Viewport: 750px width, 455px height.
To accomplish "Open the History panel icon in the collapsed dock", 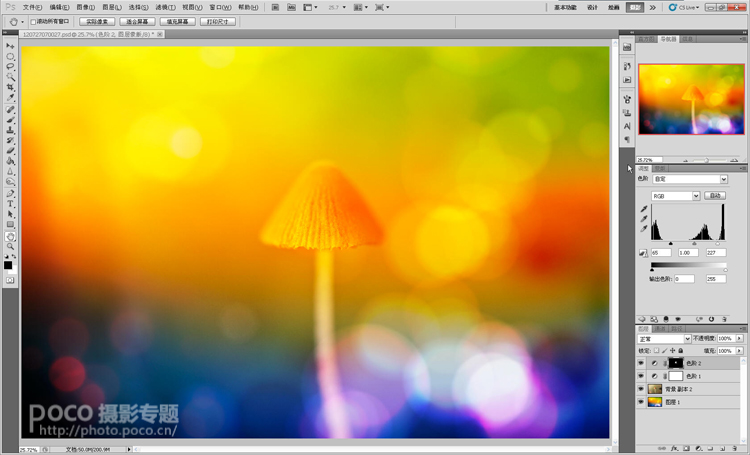I will point(627,67).
